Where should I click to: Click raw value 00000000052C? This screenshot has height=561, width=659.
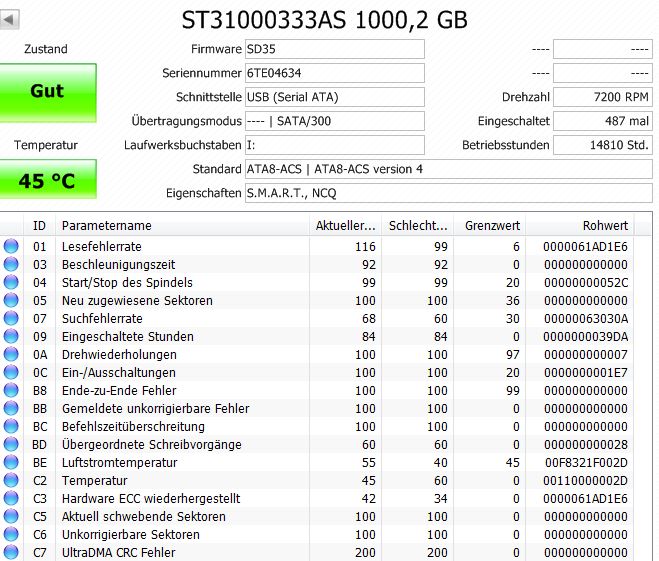click(586, 282)
